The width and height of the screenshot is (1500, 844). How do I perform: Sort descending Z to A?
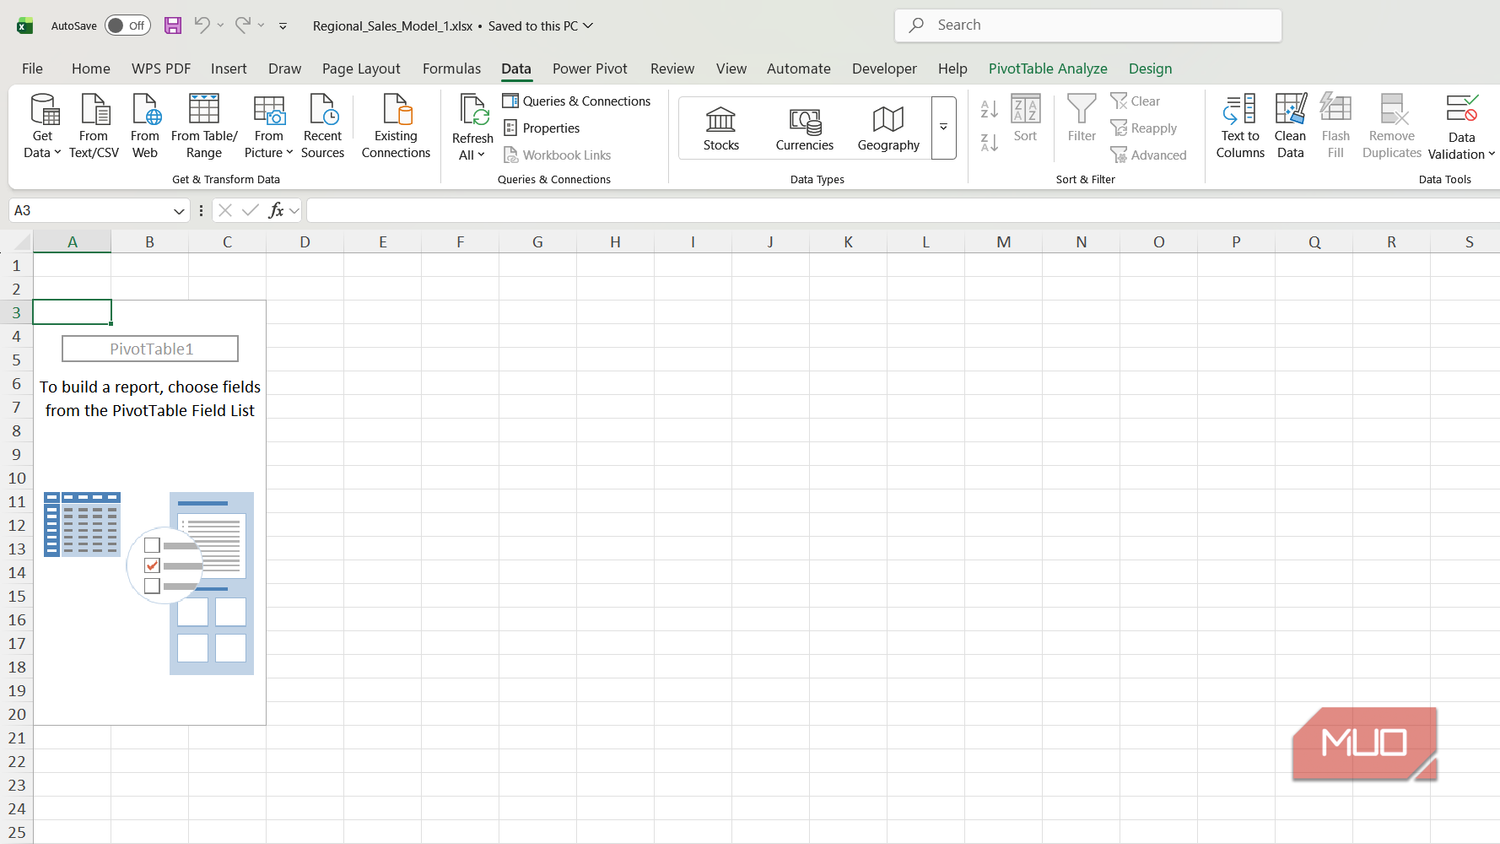tap(989, 142)
